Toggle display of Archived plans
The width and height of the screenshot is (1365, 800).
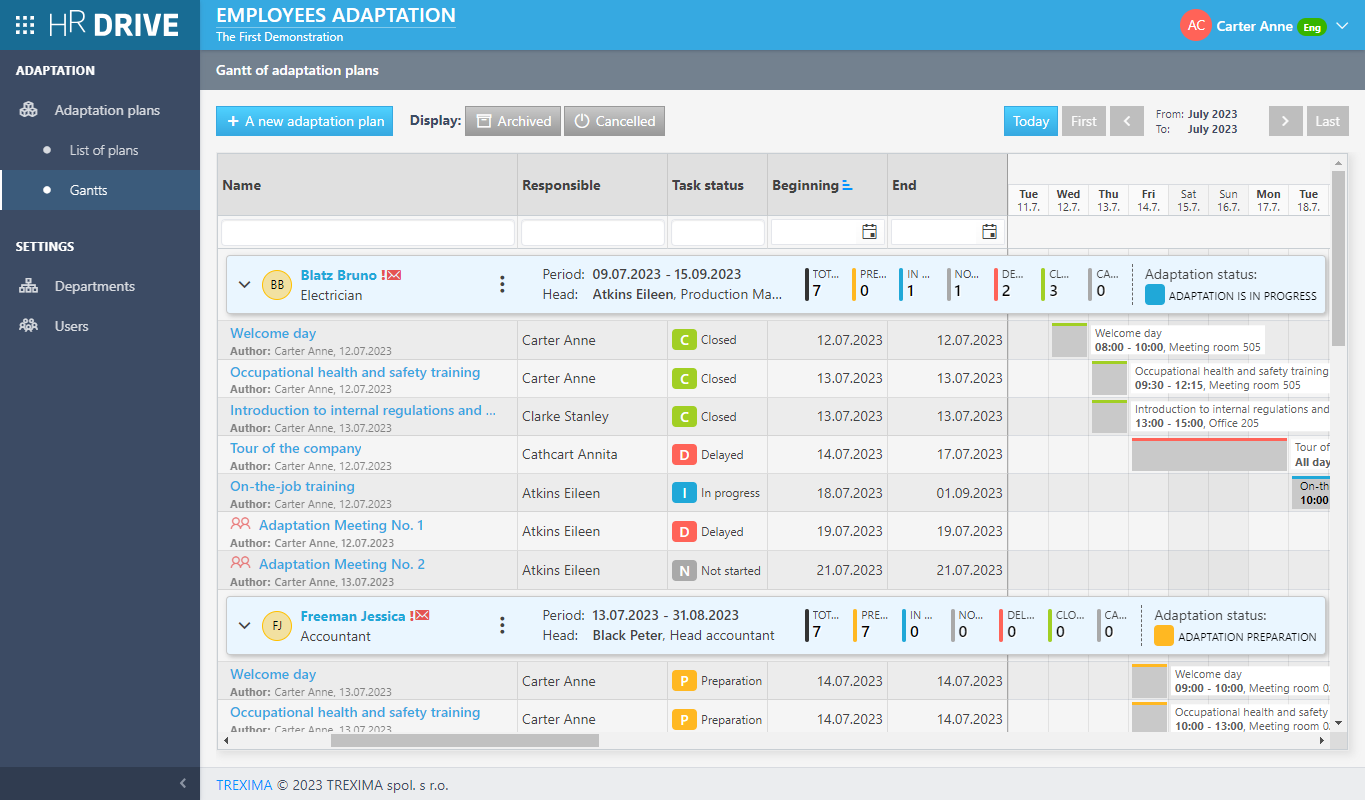[x=512, y=120]
